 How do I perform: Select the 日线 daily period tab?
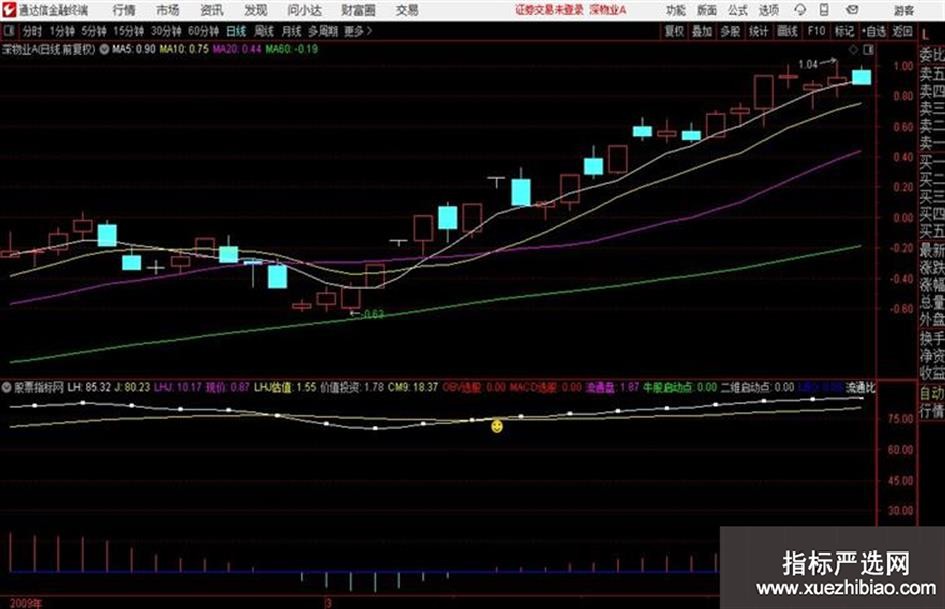(236, 31)
